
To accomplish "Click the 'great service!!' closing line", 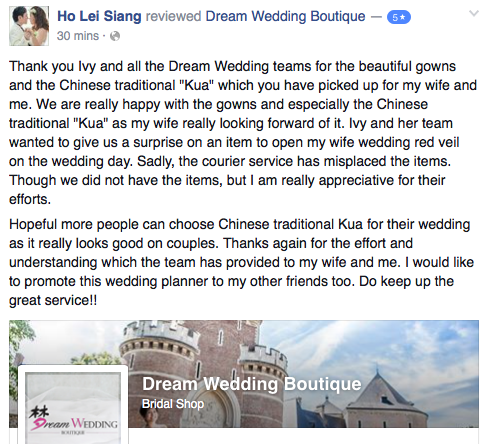I will (53, 300).
